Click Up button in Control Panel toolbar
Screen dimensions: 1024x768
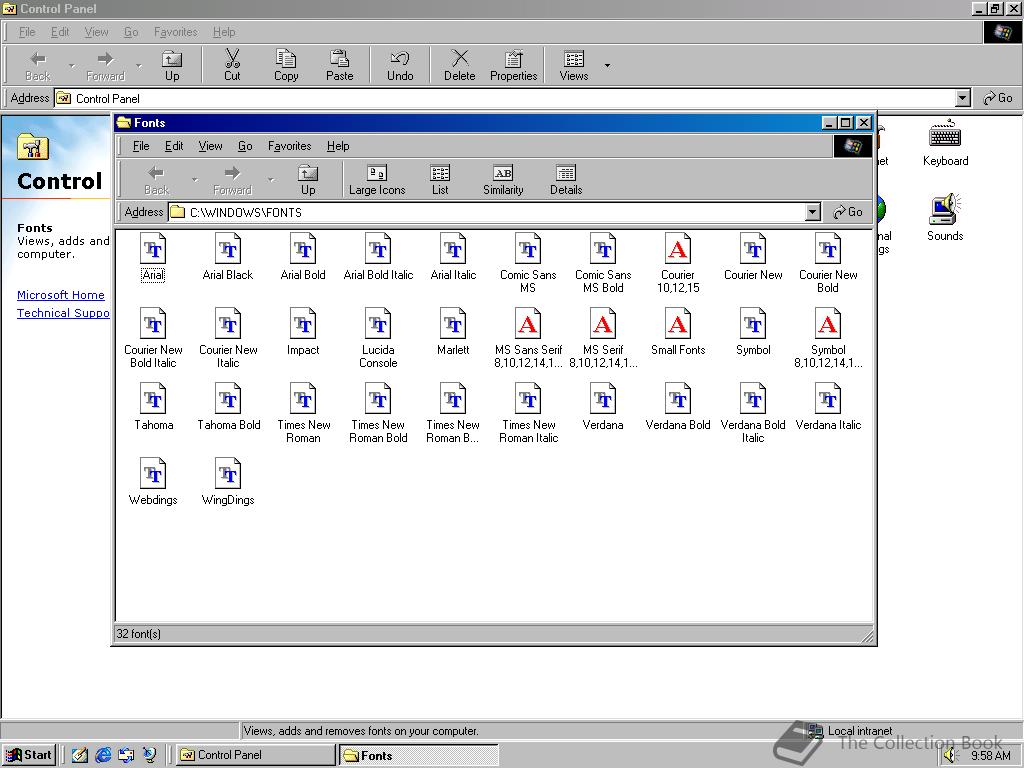coord(172,65)
